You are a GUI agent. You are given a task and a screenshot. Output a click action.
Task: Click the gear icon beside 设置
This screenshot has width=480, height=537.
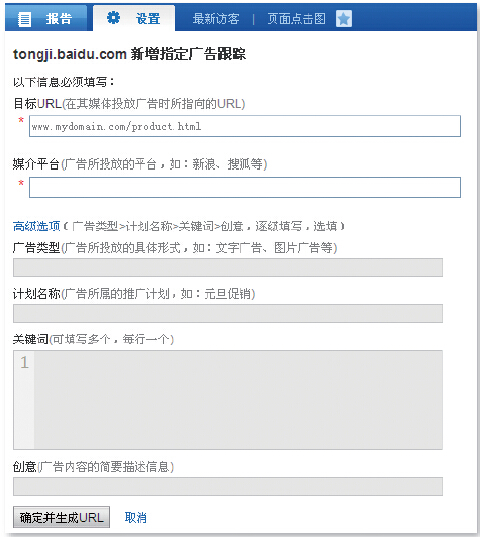tap(113, 17)
